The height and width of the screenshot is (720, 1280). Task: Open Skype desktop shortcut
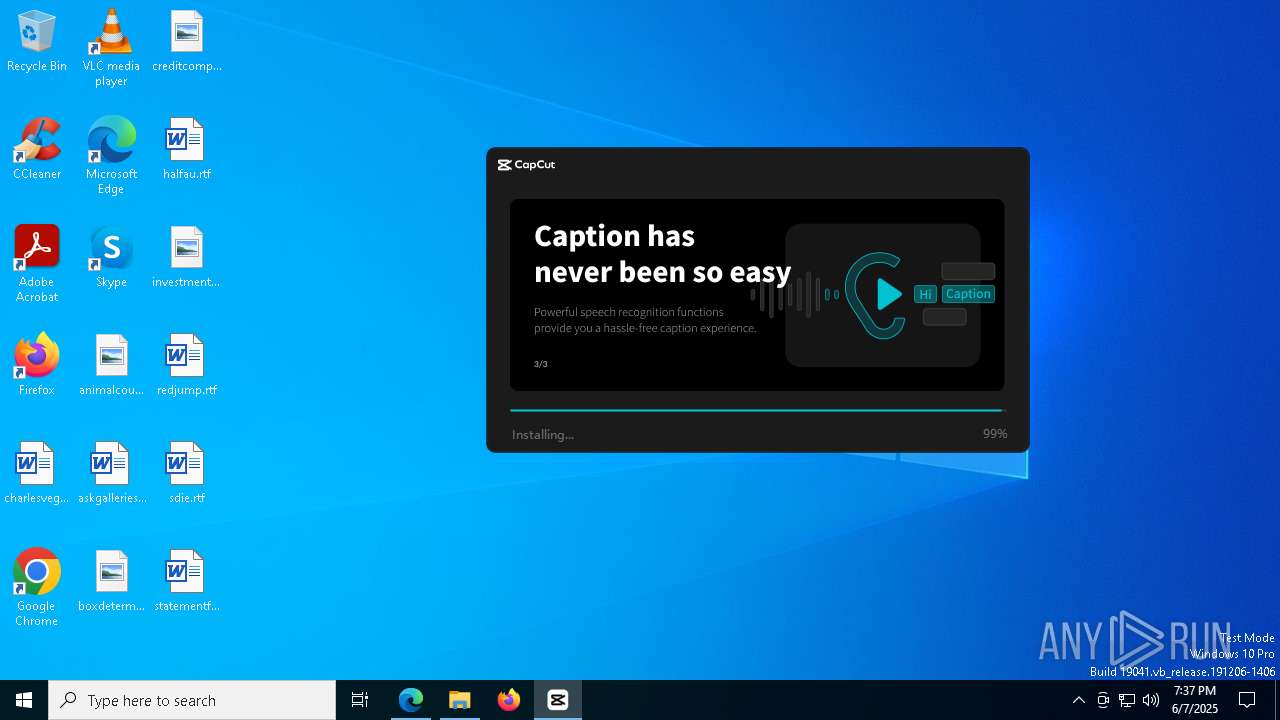111,257
